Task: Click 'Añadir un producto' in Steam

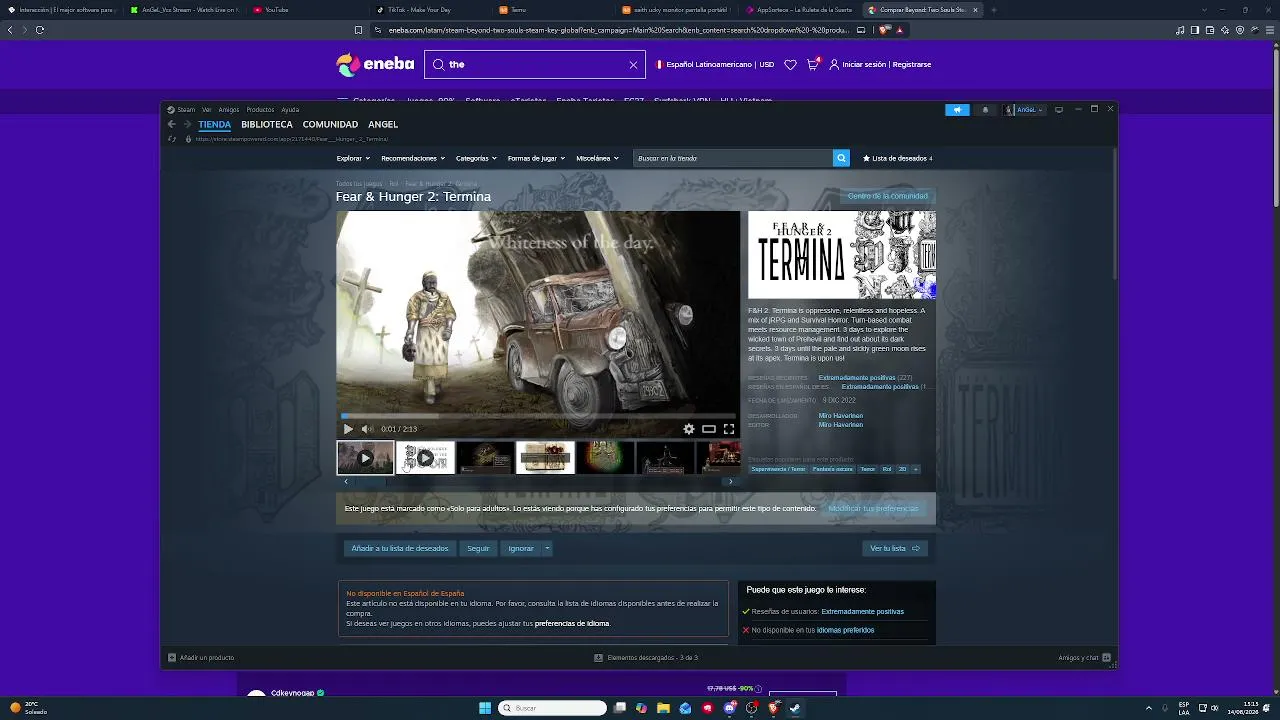Action: coord(201,657)
